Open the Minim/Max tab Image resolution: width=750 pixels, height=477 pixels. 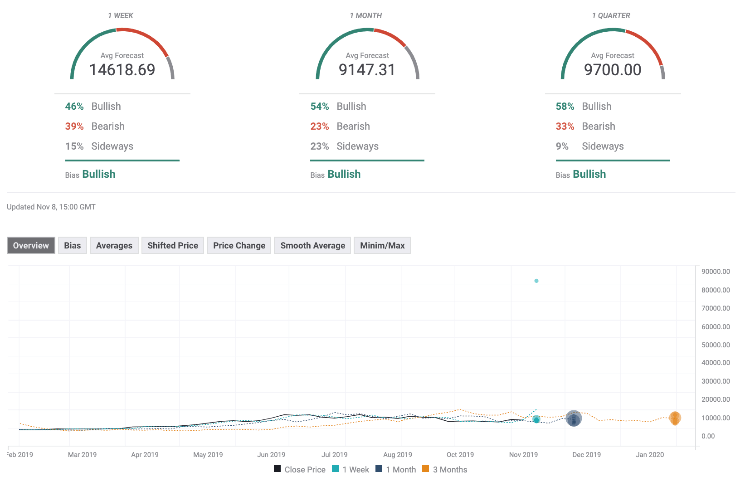[x=382, y=245]
